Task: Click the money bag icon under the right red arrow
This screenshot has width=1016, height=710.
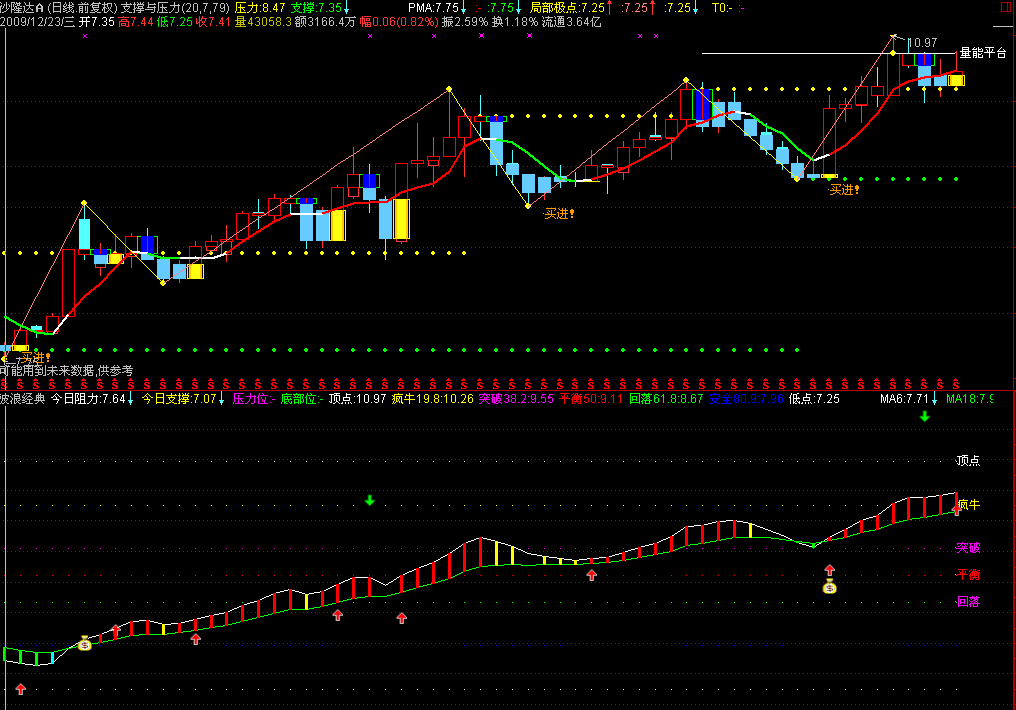Action: coord(829,587)
